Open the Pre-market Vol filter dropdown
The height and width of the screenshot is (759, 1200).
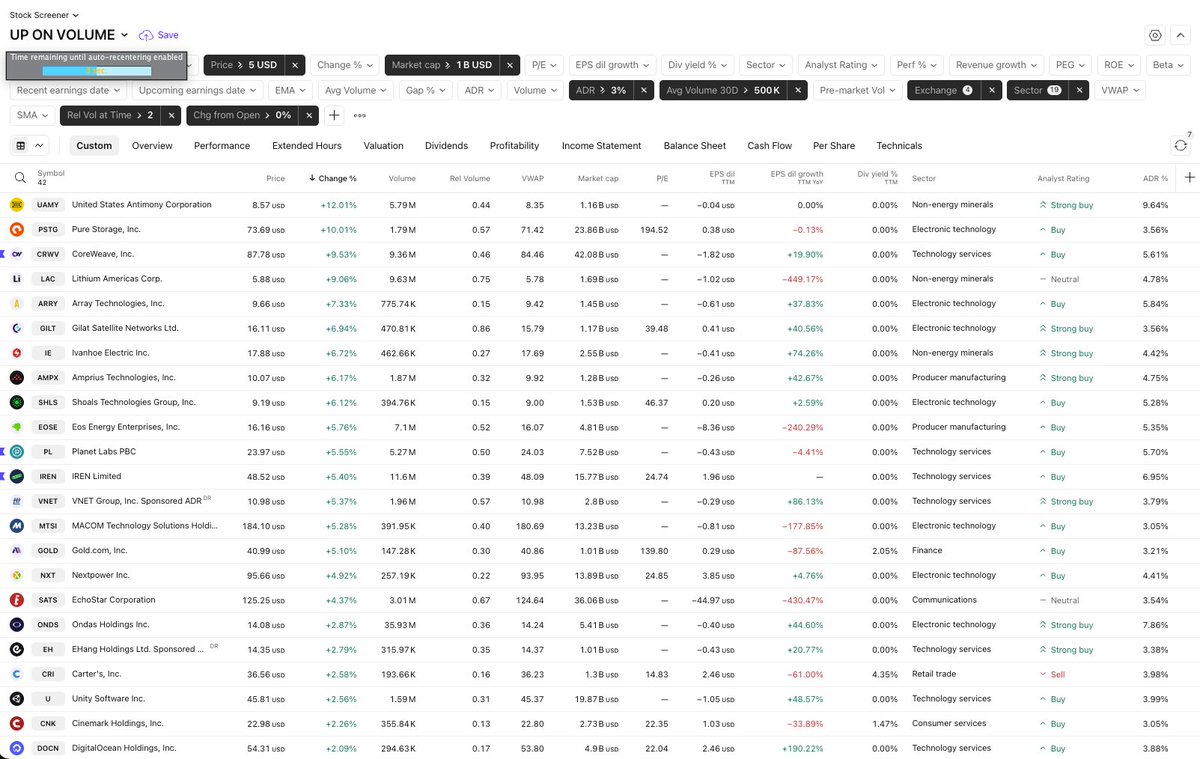coord(857,90)
